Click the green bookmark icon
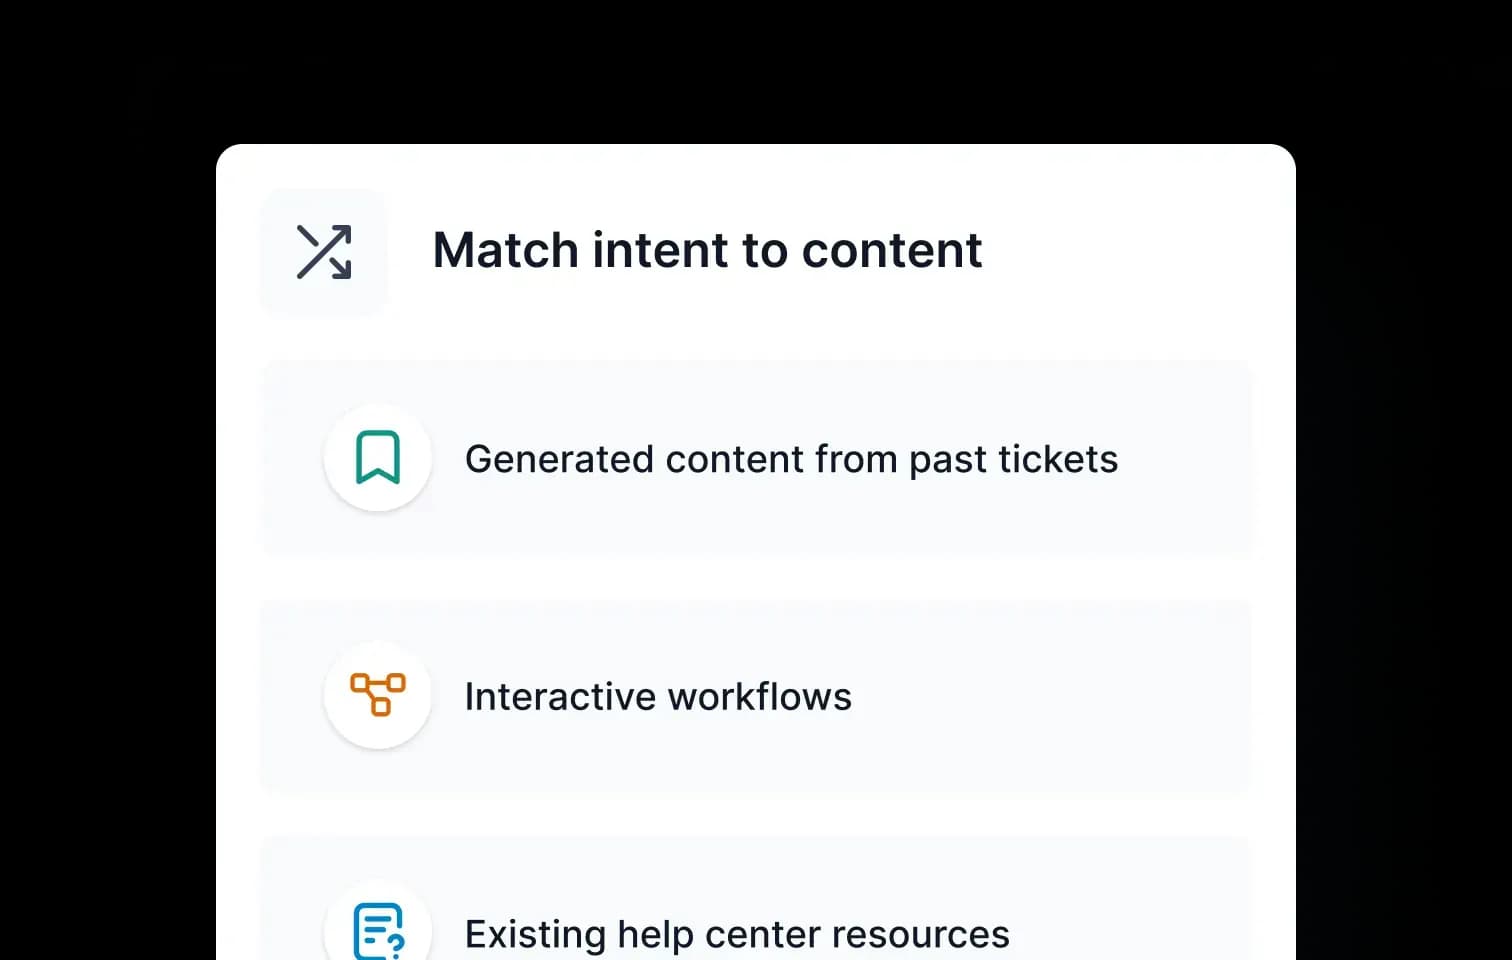 point(378,458)
